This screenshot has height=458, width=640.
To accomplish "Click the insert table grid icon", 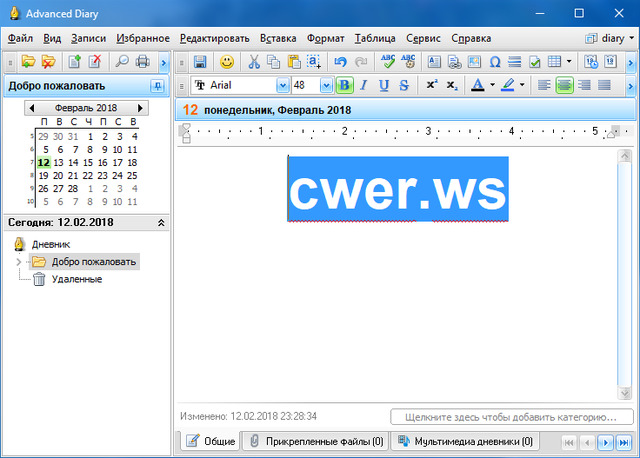I will (554, 62).
